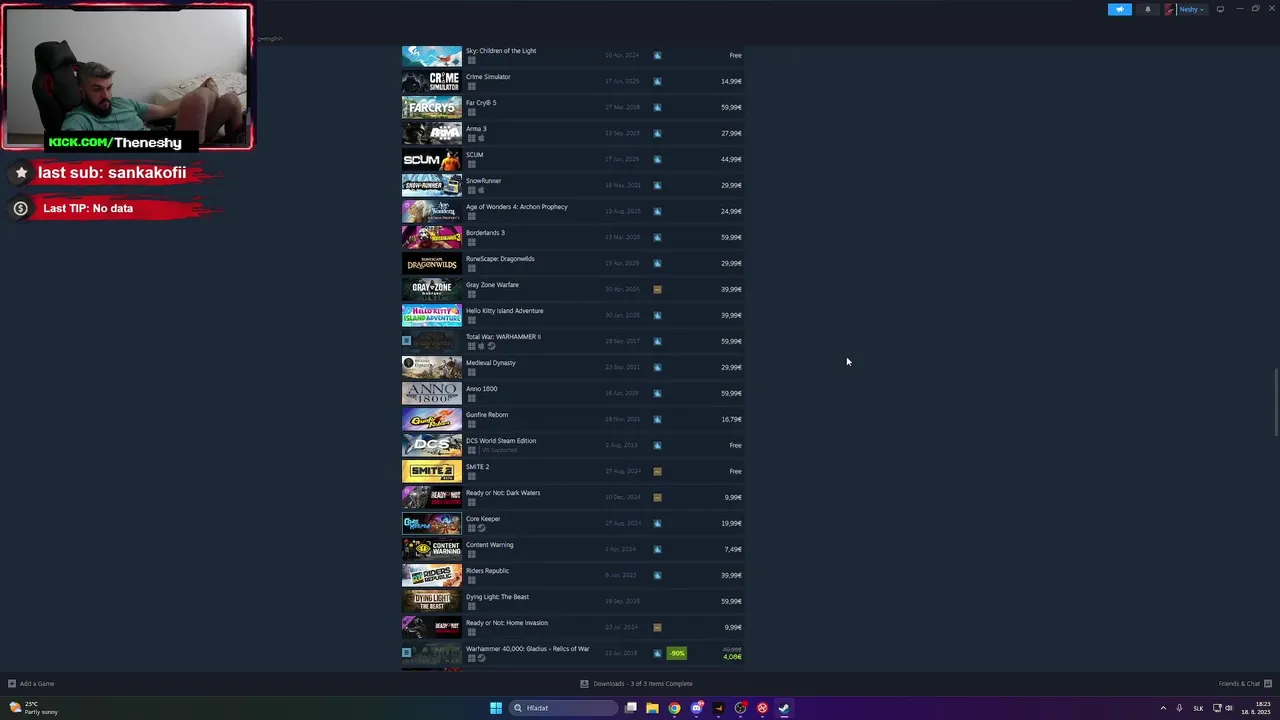This screenshot has width=1280, height=720.
Task: Select Far Cry 5 price 59,99€
Action: [x=731, y=107]
